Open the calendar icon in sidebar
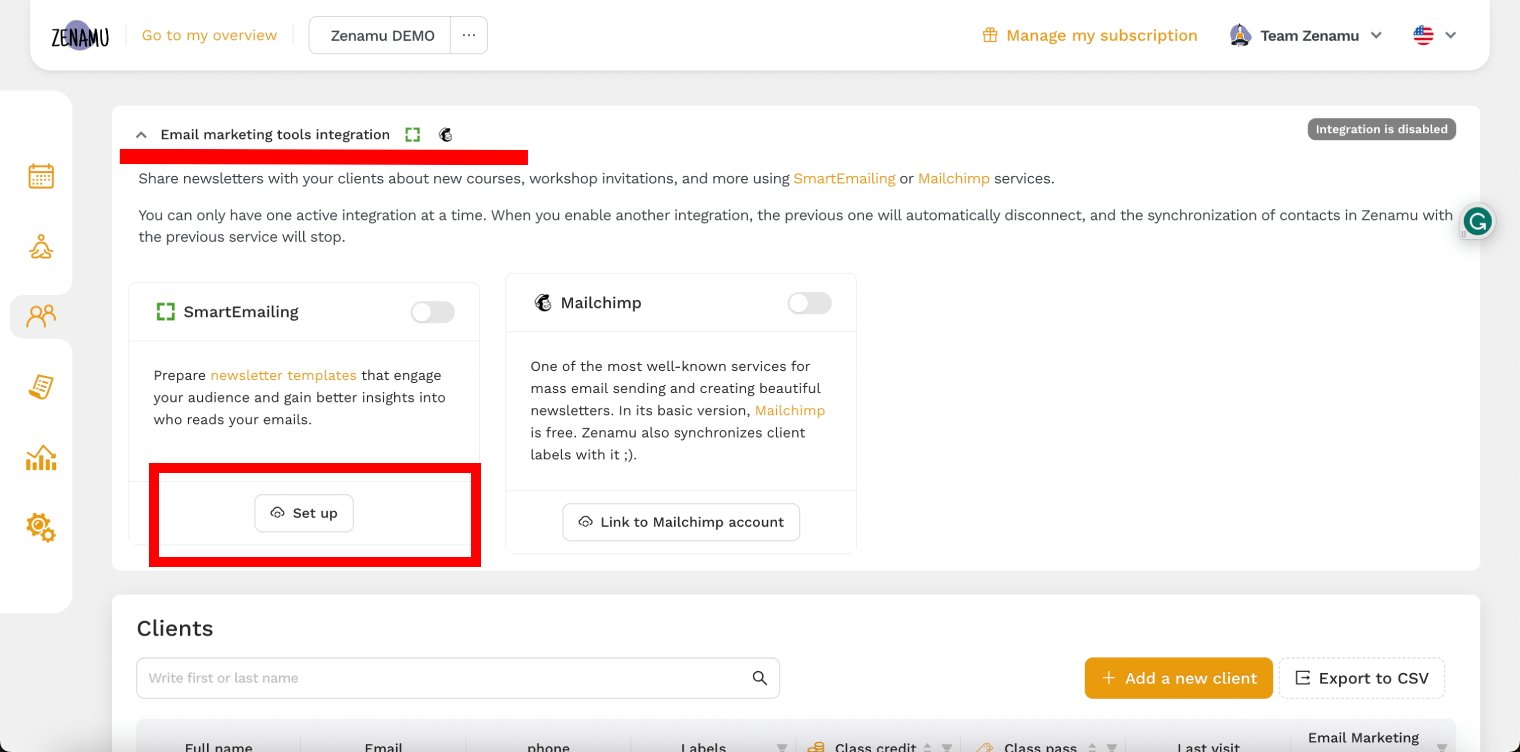The width and height of the screenshot is (1520, 752). tap(41, 176)
